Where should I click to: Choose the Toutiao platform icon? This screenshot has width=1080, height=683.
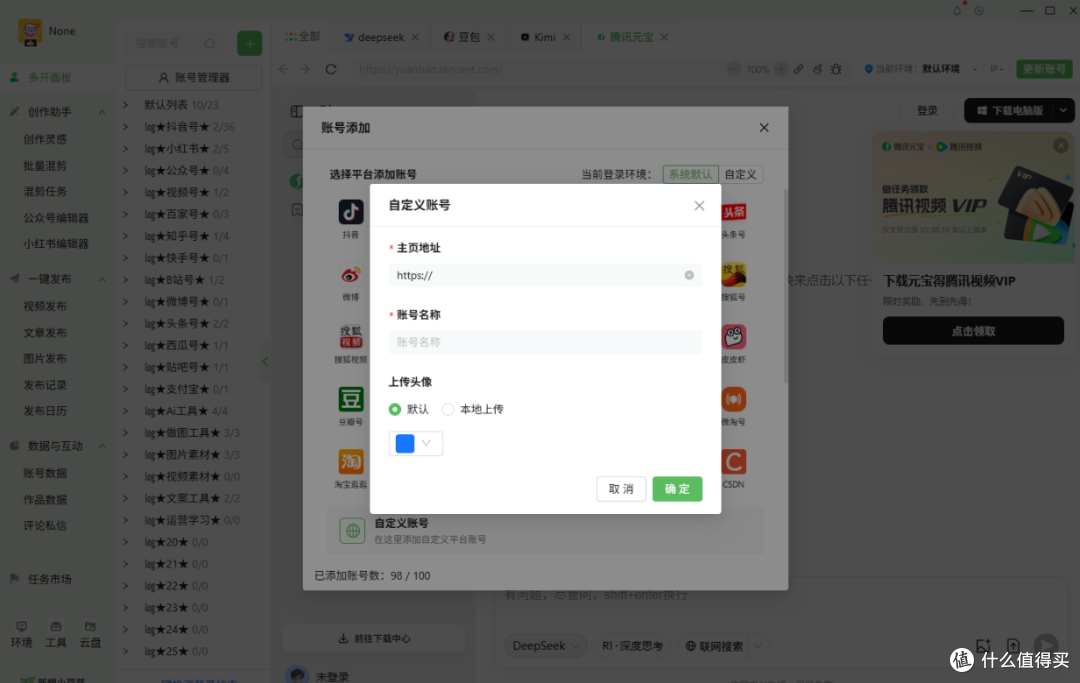734,212
